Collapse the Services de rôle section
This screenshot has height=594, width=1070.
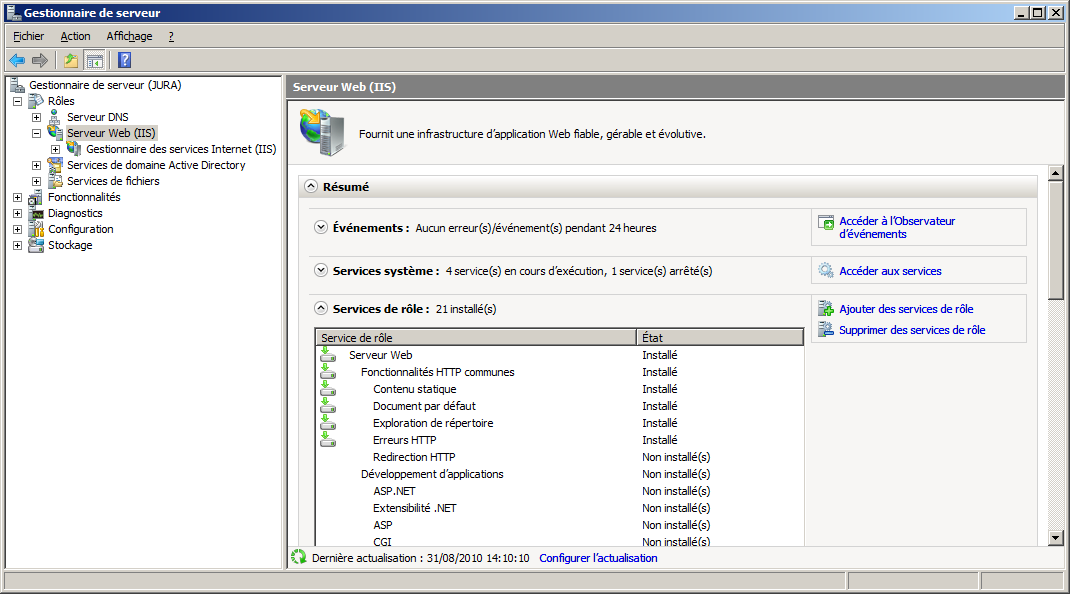pos(321,309)
